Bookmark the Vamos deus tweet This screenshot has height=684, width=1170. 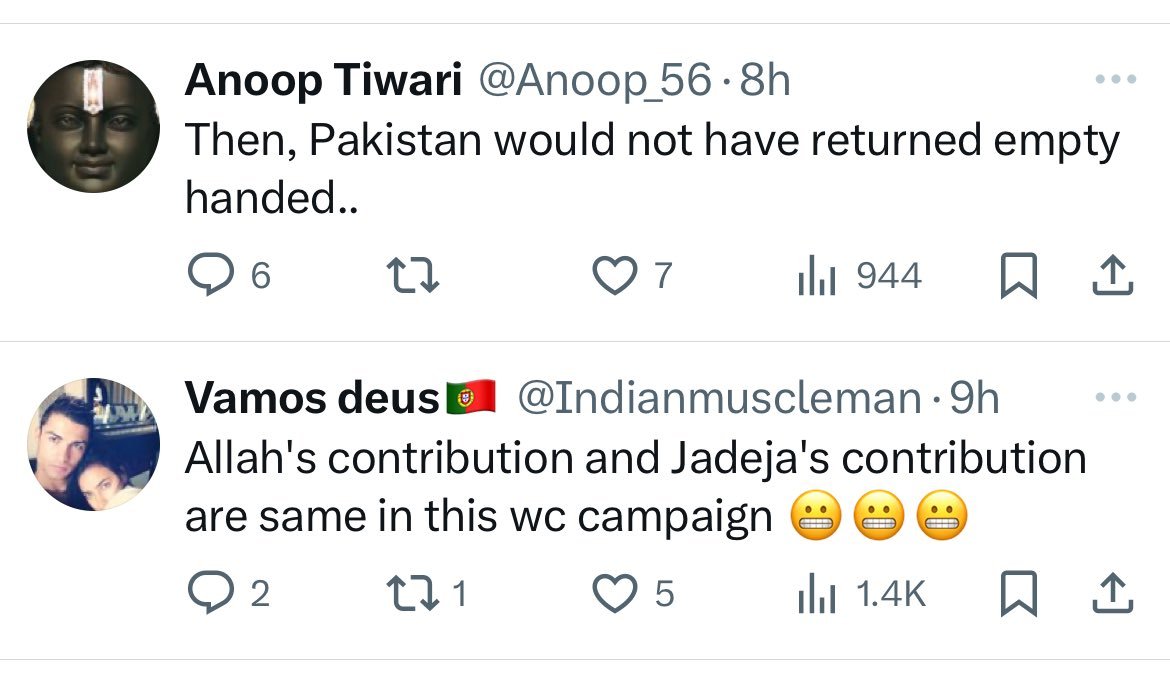tap(1017, 594)
